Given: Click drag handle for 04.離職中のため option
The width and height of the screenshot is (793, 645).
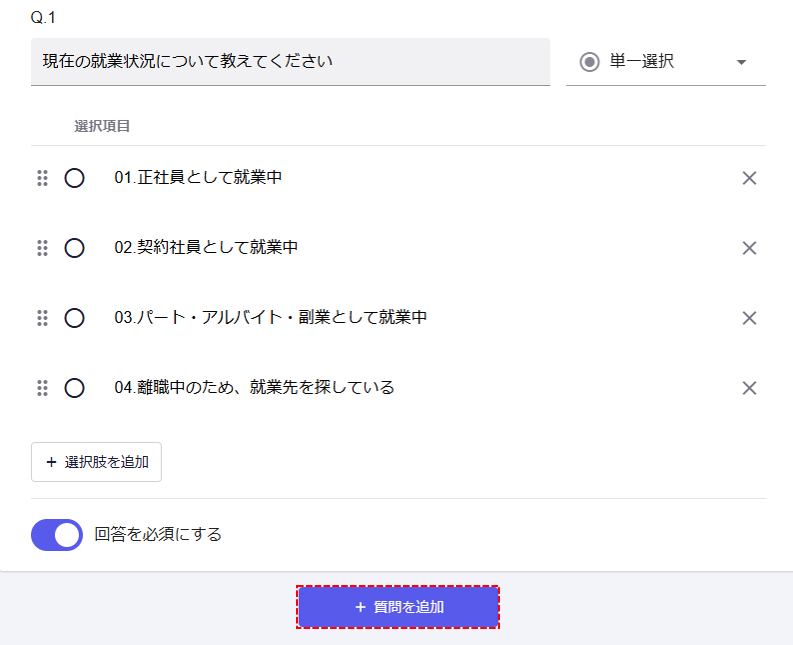Looking at the screenshot, I should click(42, 388).
